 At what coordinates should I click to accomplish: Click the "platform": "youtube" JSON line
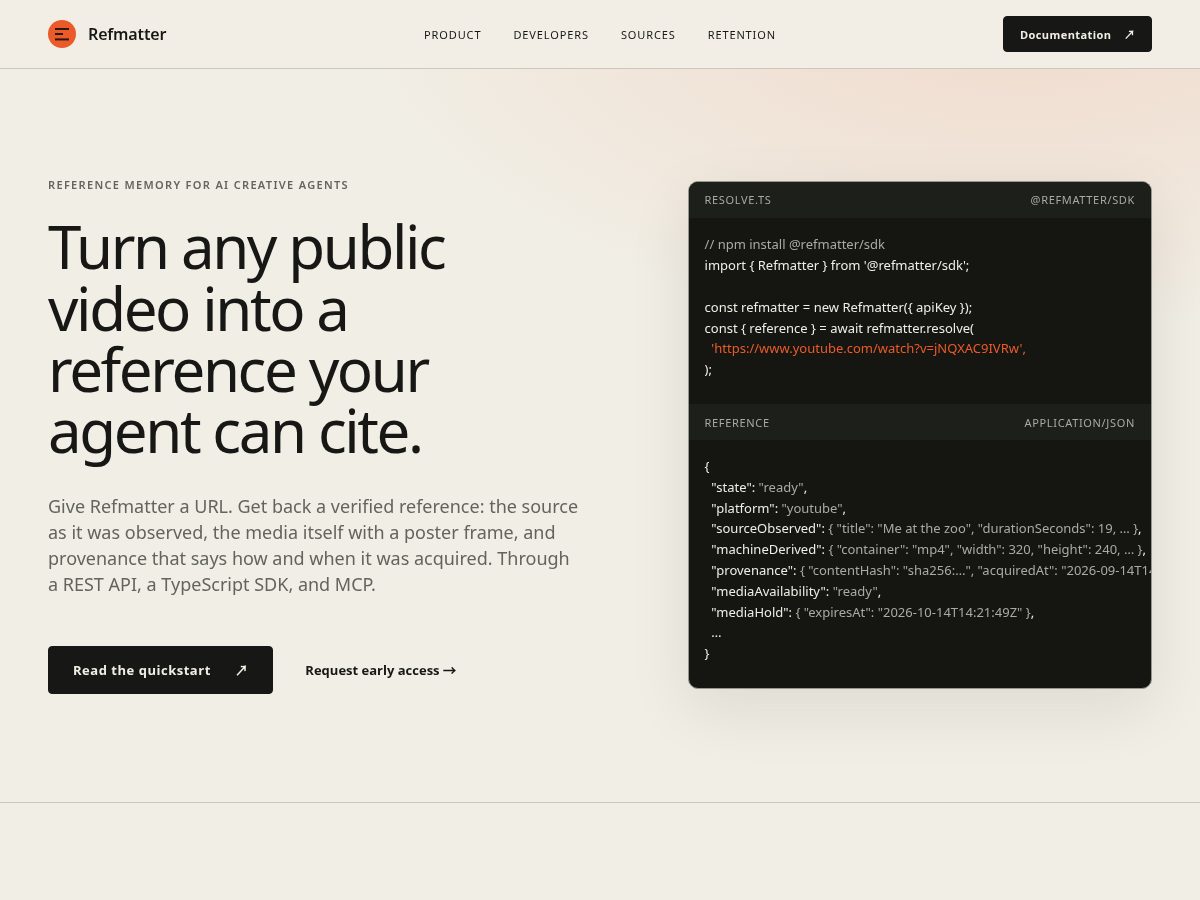778,508
